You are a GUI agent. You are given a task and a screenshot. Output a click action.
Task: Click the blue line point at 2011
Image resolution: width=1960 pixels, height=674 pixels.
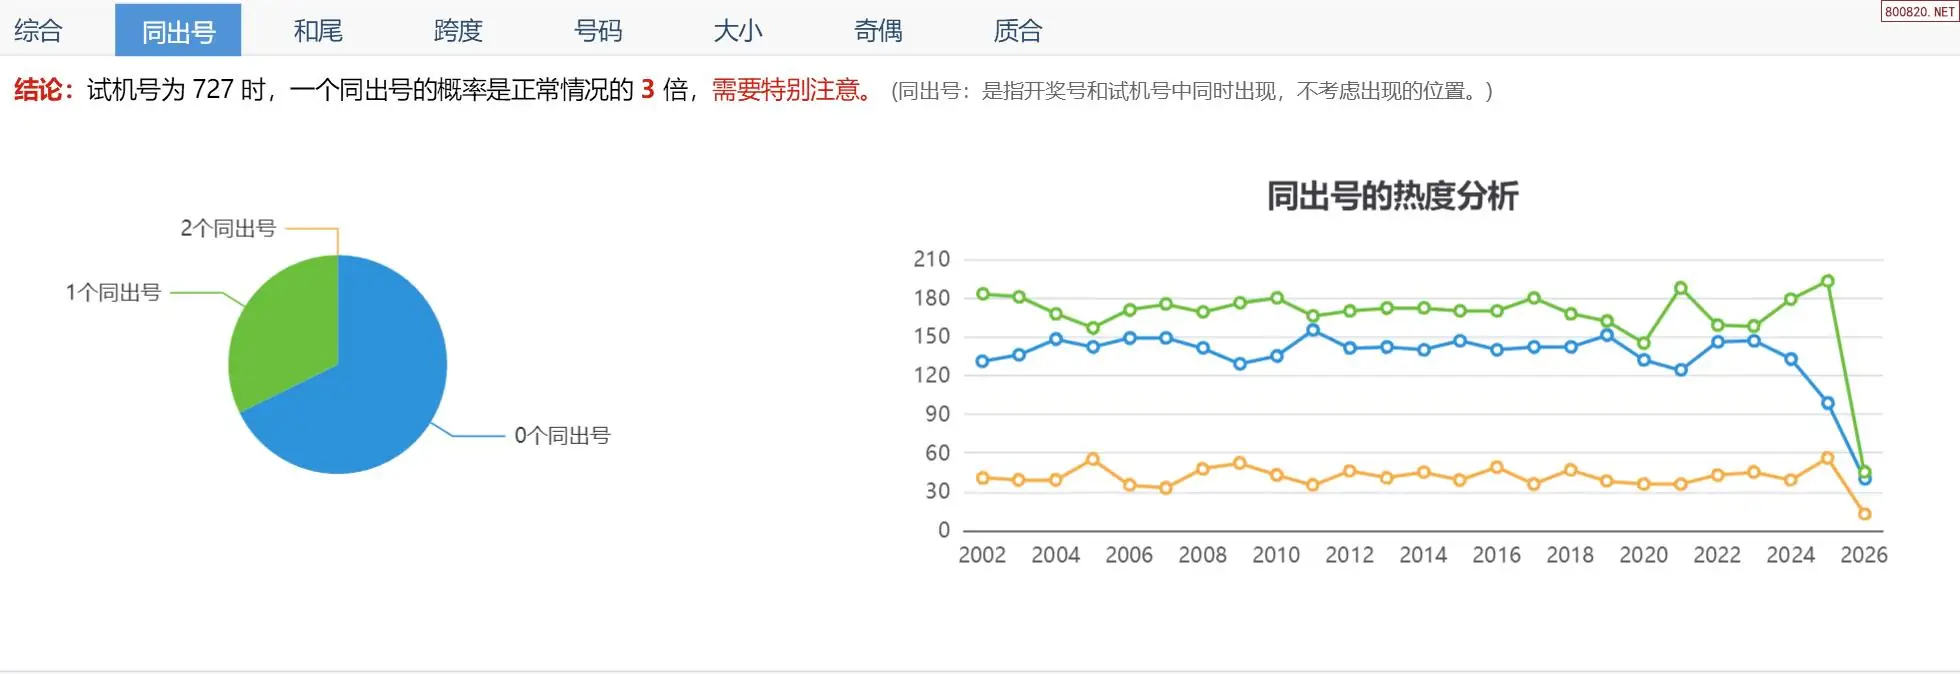[1313, 330]
